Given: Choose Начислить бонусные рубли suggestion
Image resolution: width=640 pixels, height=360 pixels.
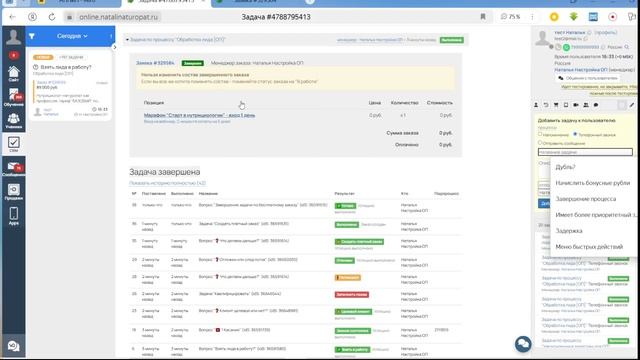Looking at the screenshot, I should 593,183.
